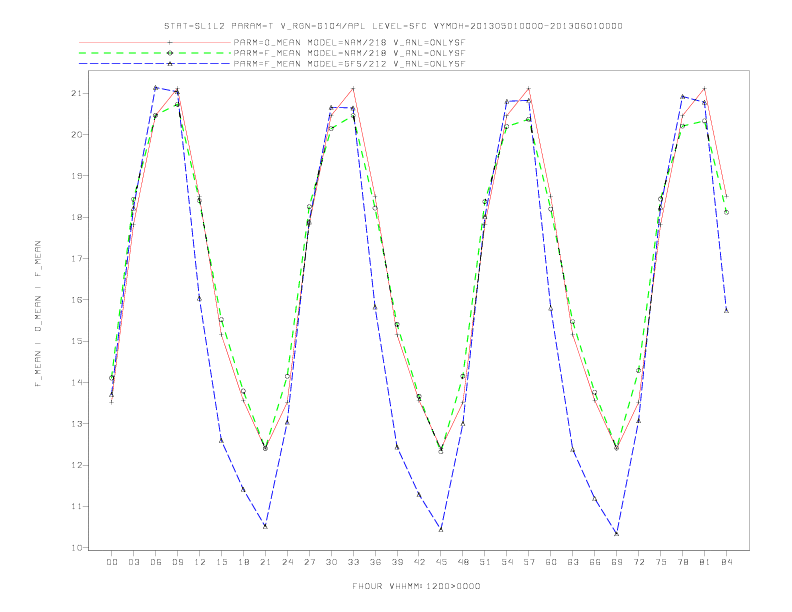Viewport: 792px width, 612px height.
Task: Click x-axis forecast hour label 81
Action: pyautogui.click(x=705, y=562)
